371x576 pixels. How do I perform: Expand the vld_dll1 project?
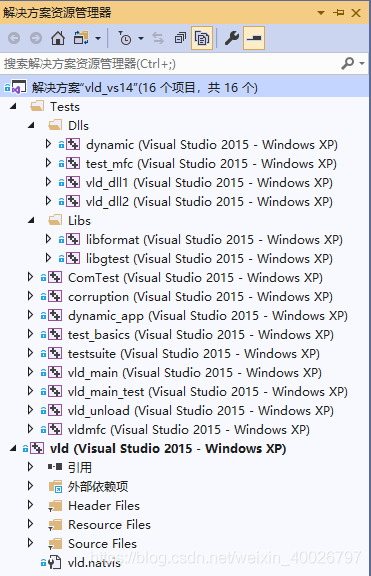coord(48,182)
